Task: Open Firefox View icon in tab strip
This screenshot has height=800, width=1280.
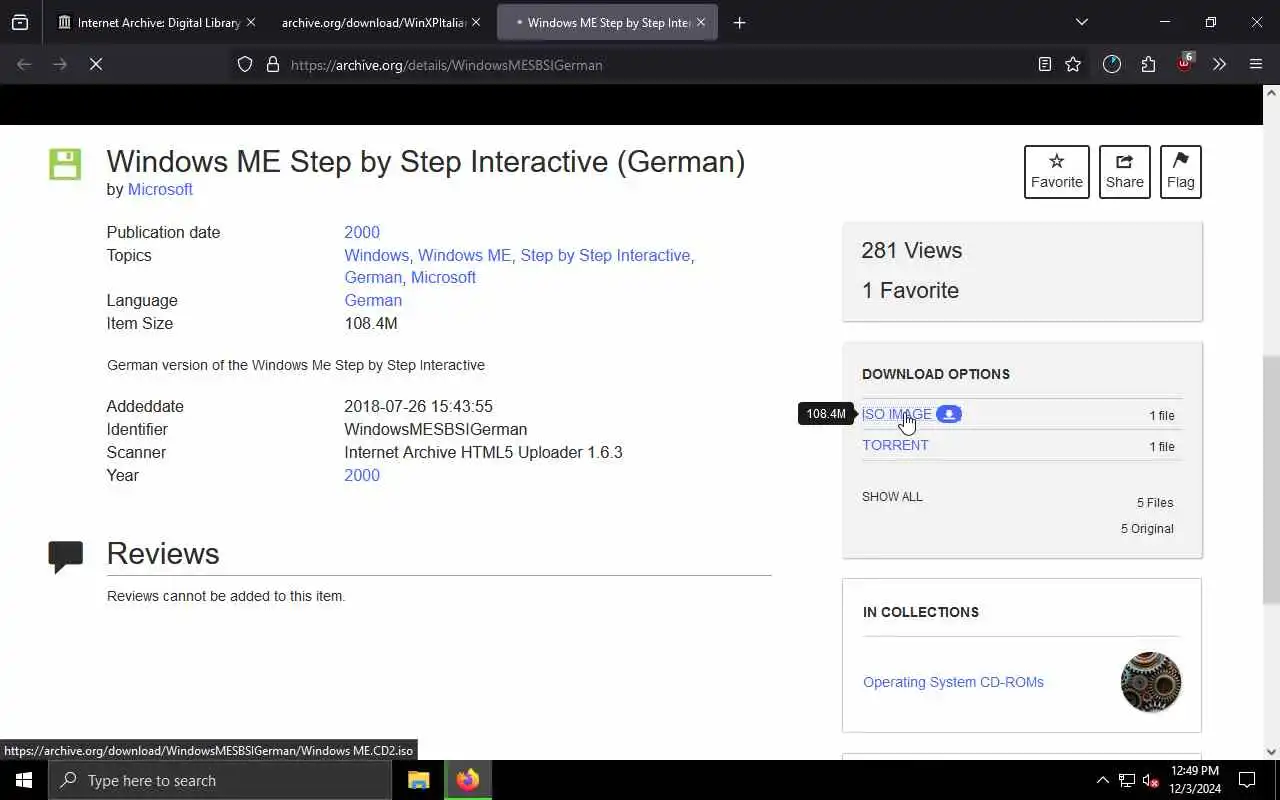Action: click(20, 22)
